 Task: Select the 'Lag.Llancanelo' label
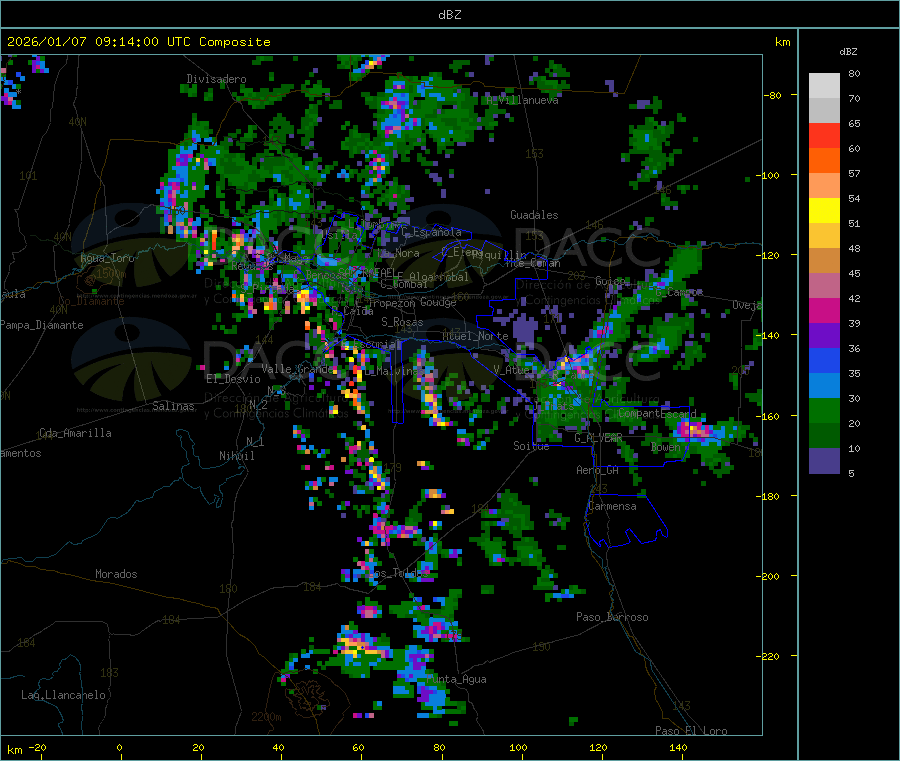click(64, 695)
